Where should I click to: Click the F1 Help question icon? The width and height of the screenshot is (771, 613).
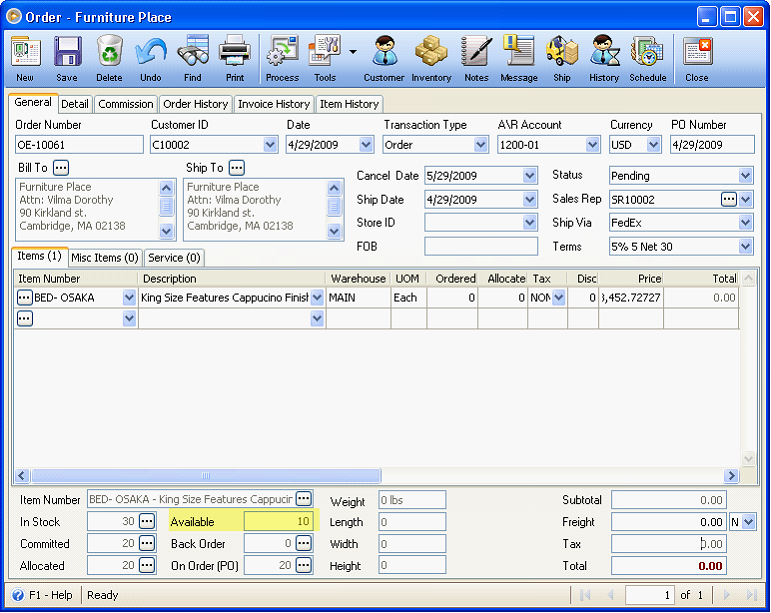(x=18, y=595)
